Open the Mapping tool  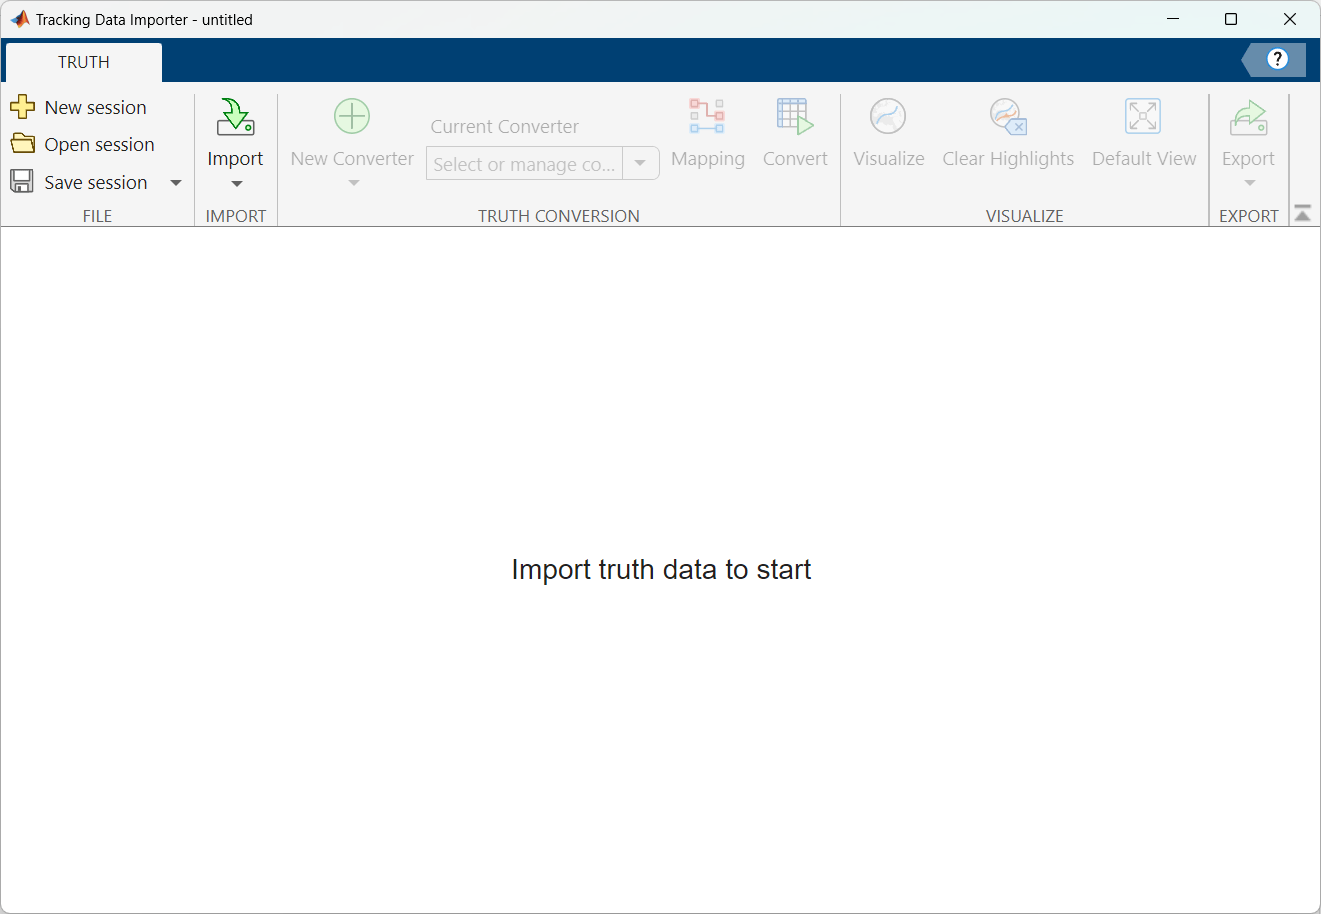[707, 117]
